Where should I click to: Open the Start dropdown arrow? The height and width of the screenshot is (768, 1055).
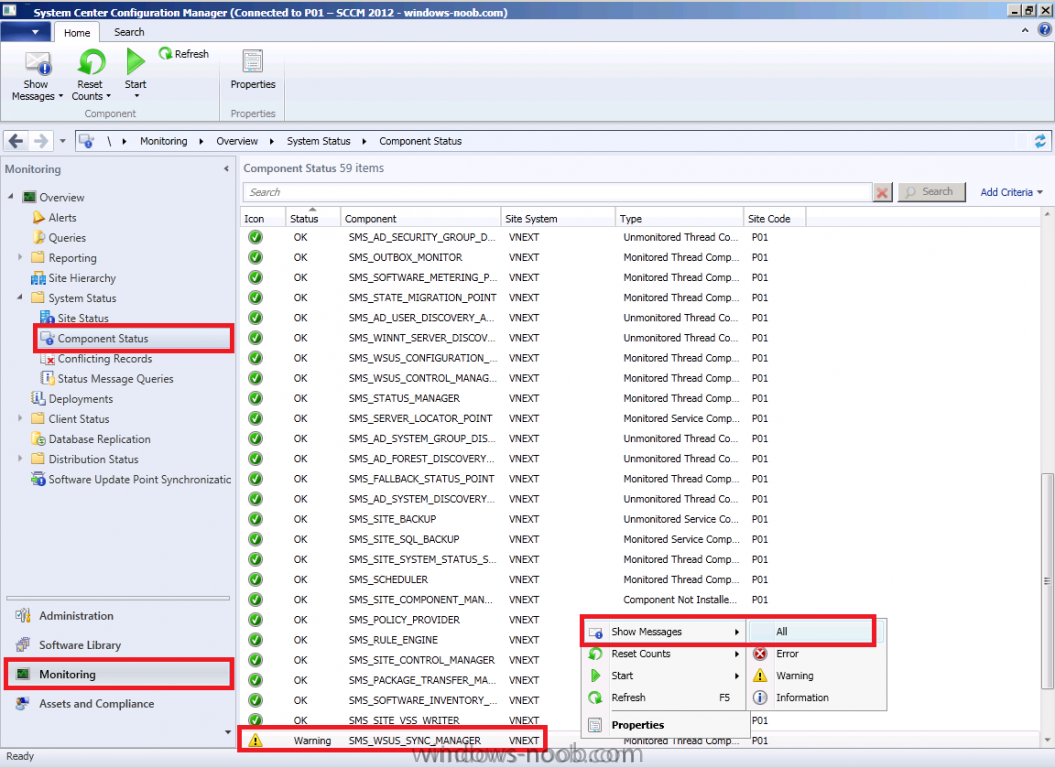(x=136, y=96)
